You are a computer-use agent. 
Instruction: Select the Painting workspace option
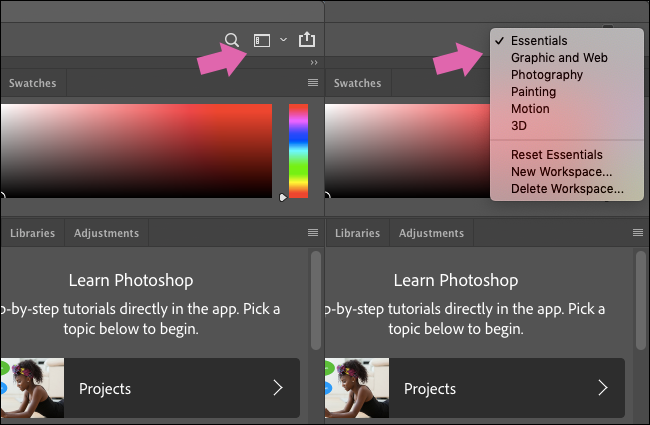point(534,92)
